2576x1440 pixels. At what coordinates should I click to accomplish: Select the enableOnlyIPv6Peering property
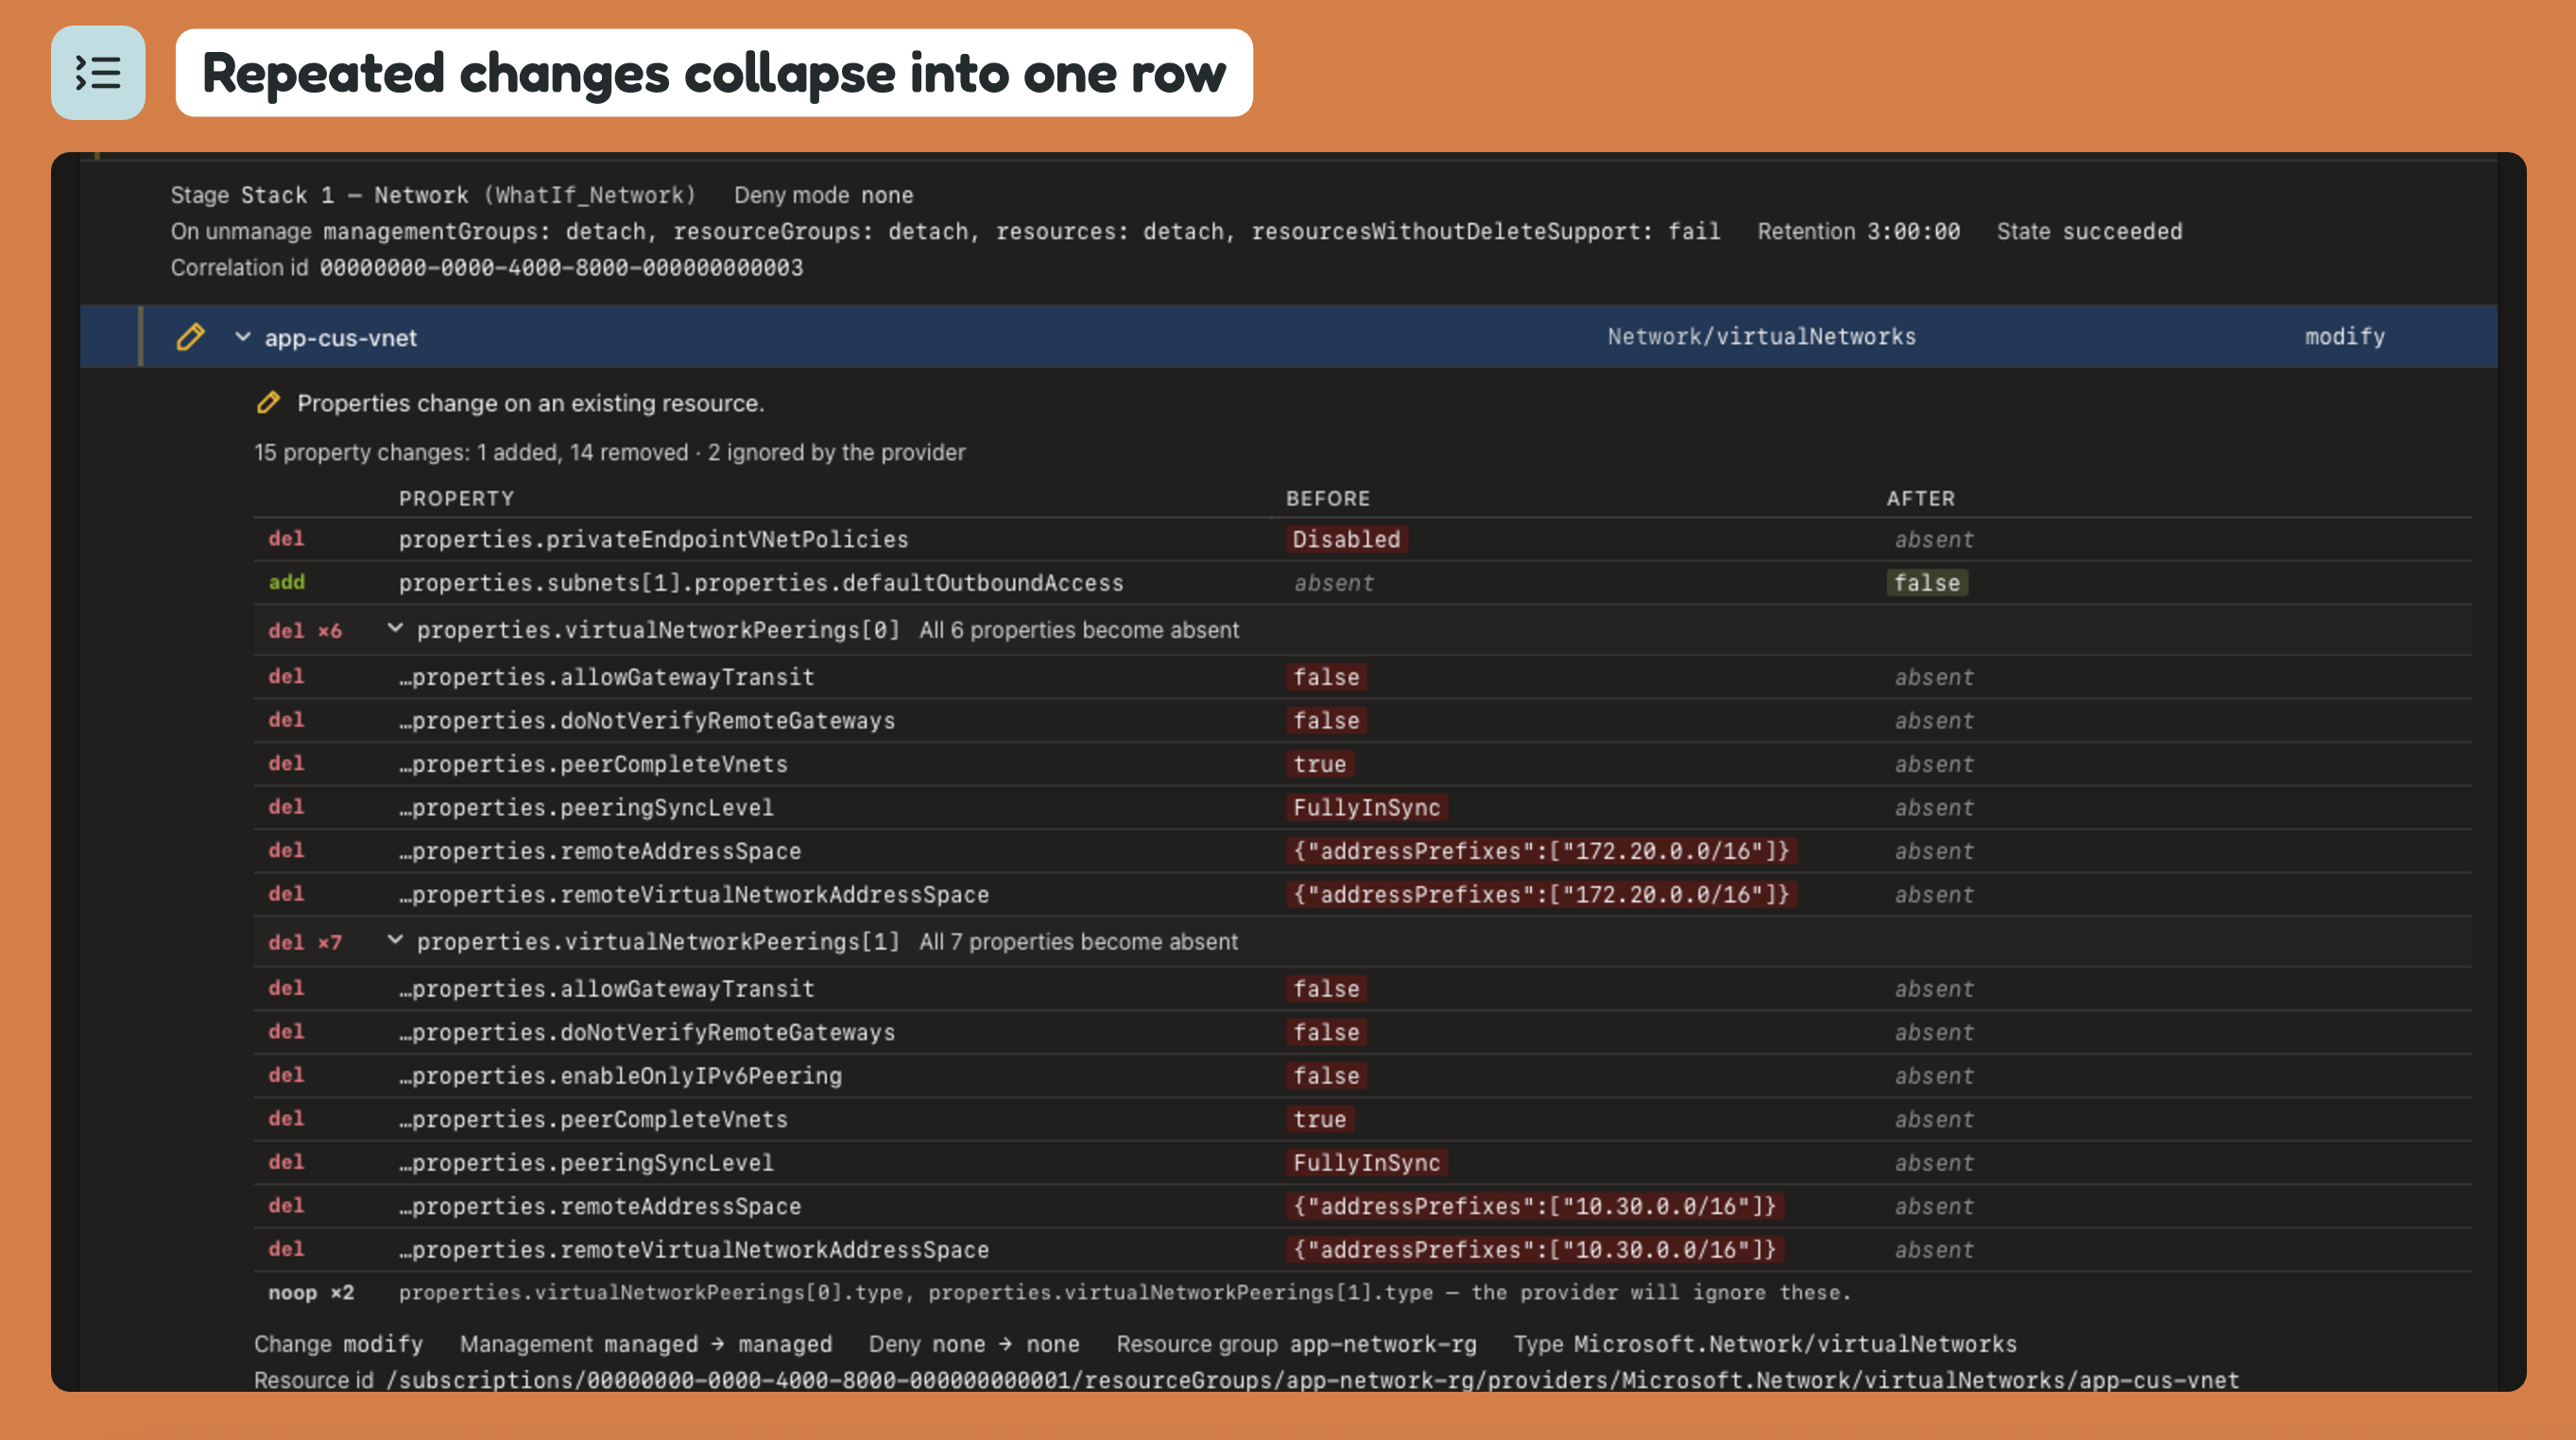(x=1362, y=1076)
